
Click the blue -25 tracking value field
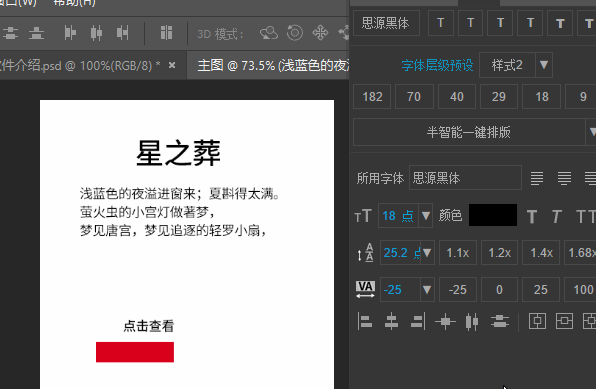pos(400,290)
